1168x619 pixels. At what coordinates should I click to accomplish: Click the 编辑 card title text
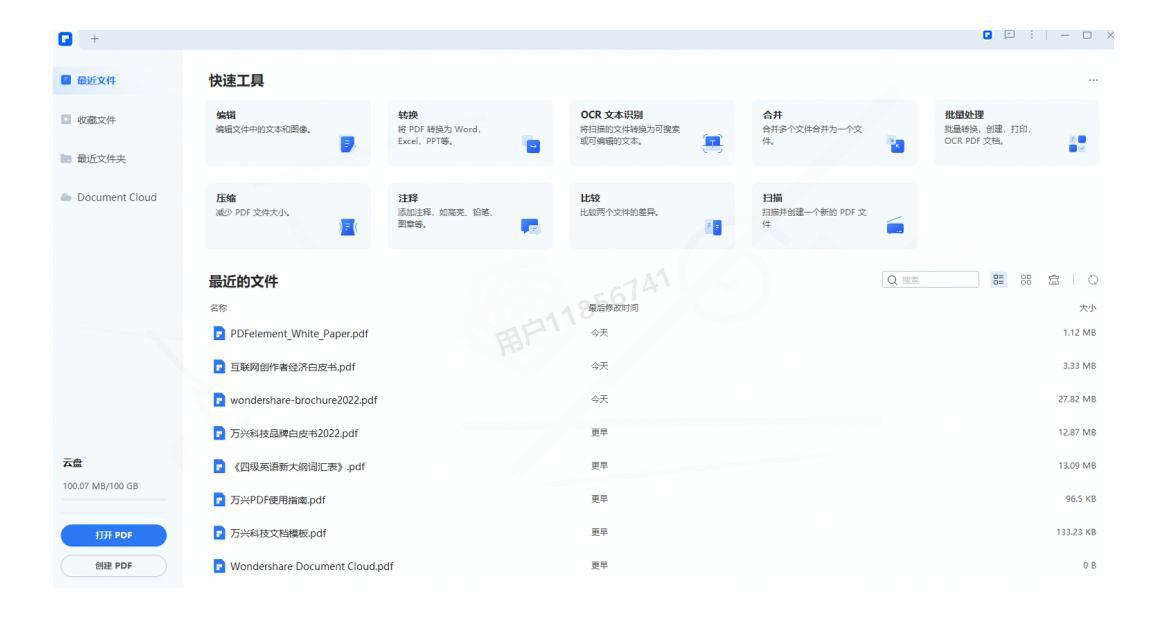coord(226,115)
